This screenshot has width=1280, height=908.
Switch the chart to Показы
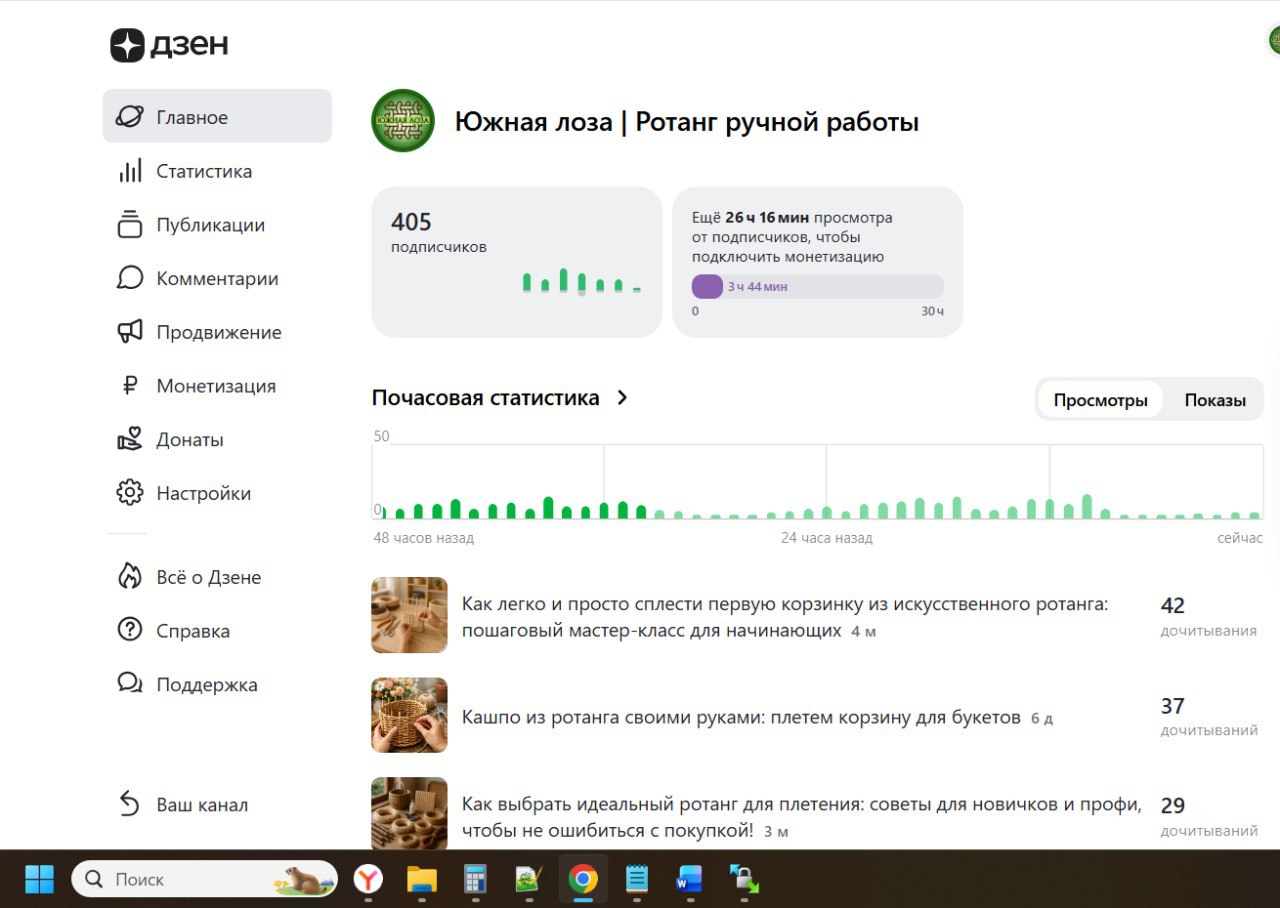[1214, 400]
